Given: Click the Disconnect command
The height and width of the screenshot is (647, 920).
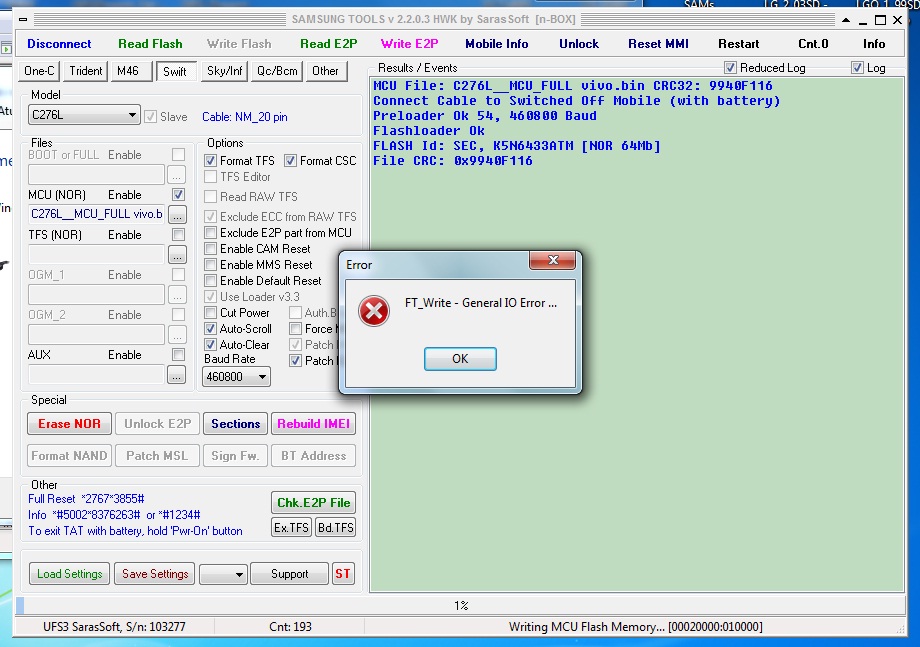Looking at the screenshot, I should tap(59, 44).
